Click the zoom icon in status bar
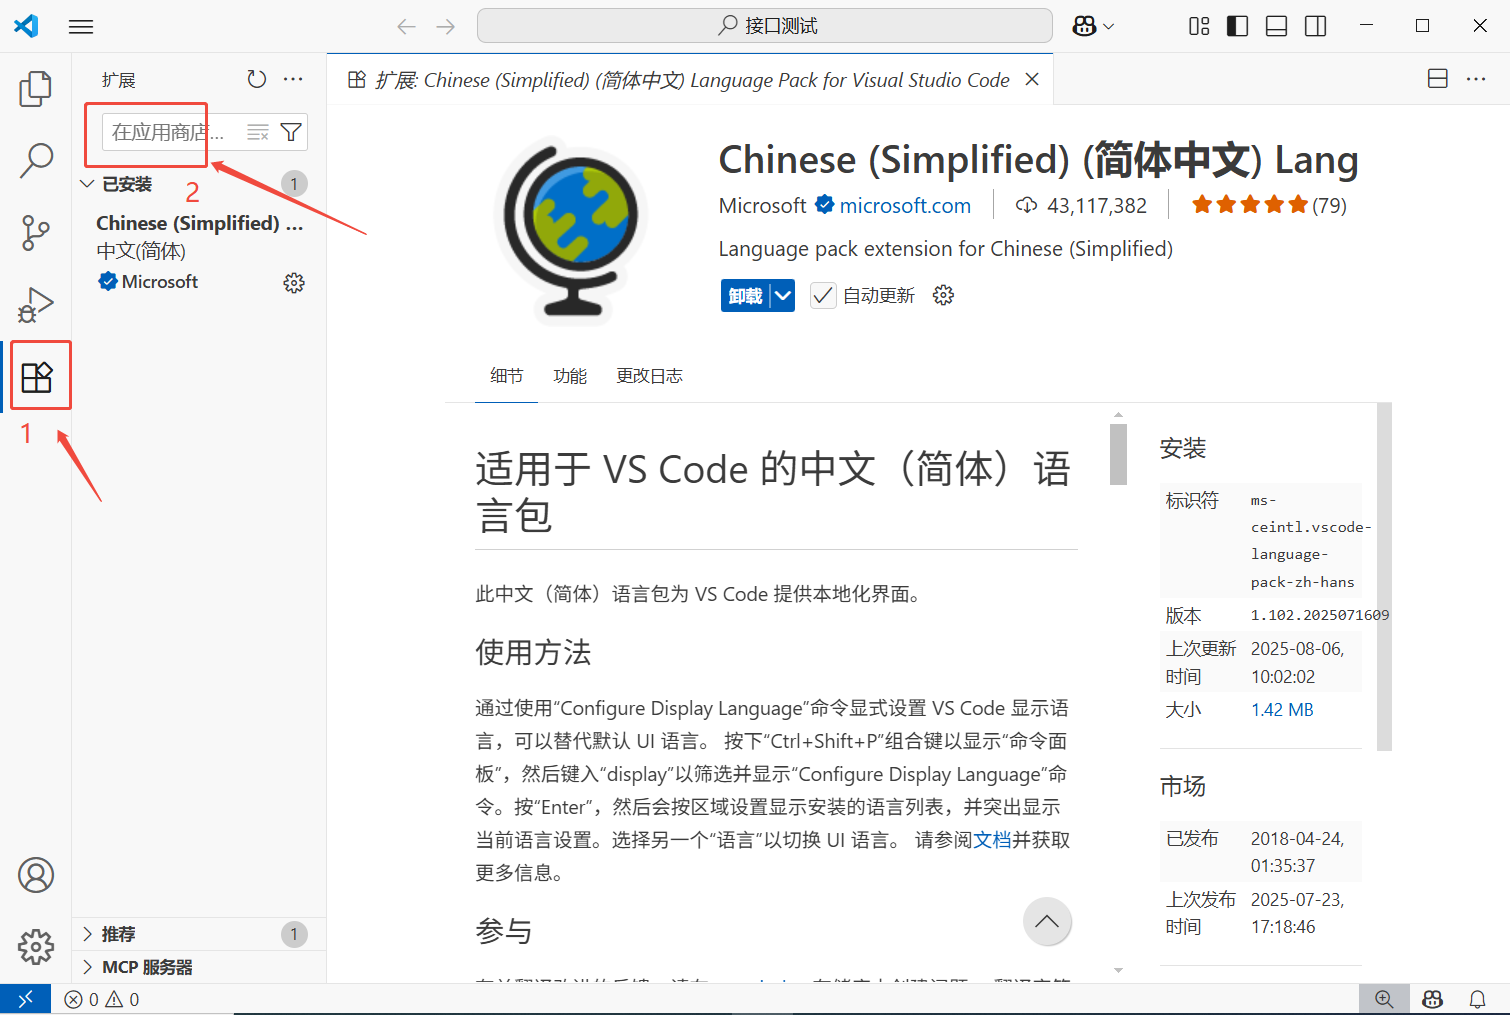Image resolution: width=1510 pixels, height=1015 pixels. click(x=1384, y=999)
